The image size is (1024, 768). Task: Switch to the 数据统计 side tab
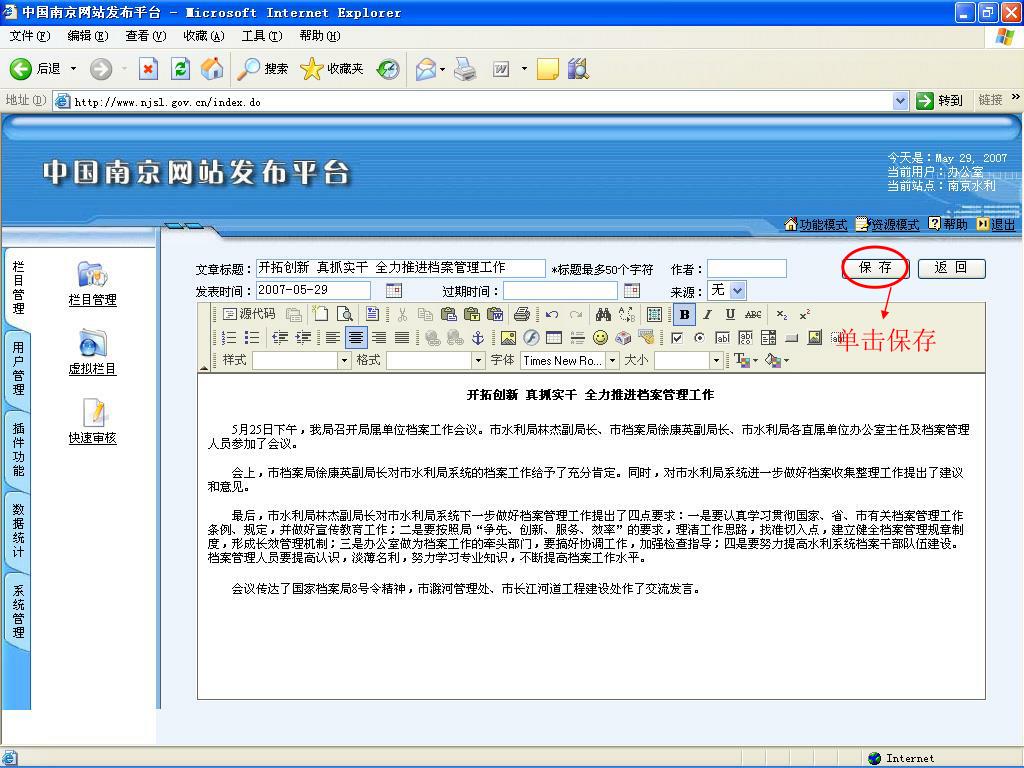[18, 530]
